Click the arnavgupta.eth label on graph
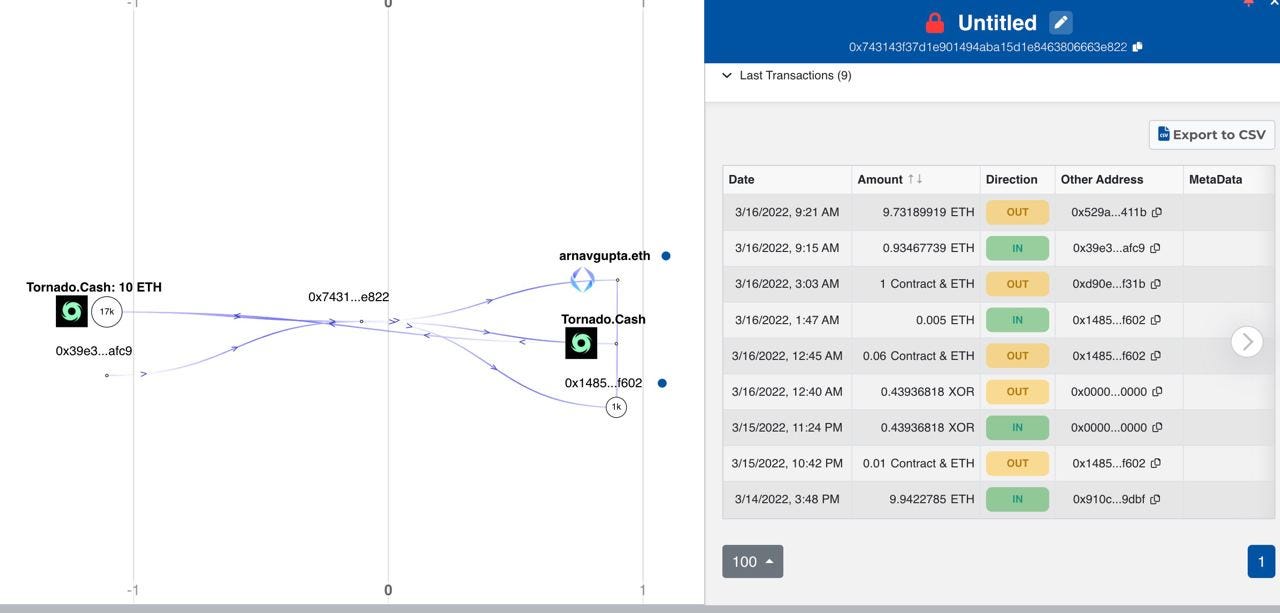 604,255
